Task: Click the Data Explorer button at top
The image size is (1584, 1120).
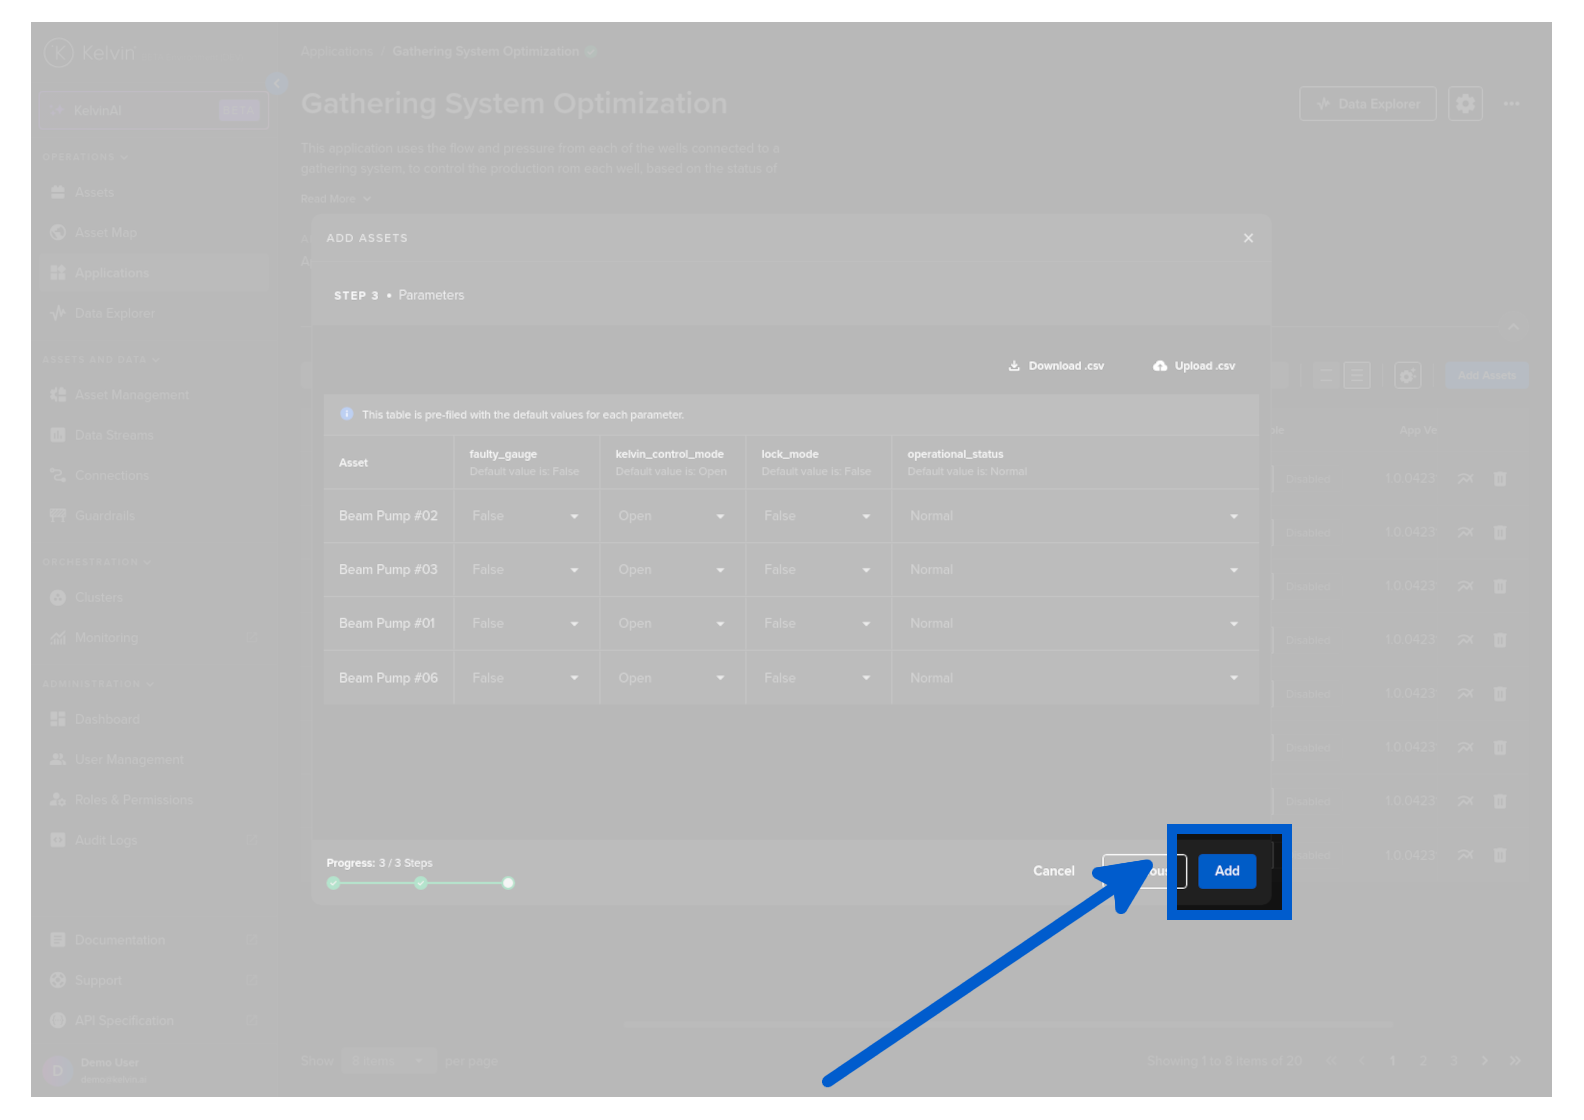Action: point(1367,103)
